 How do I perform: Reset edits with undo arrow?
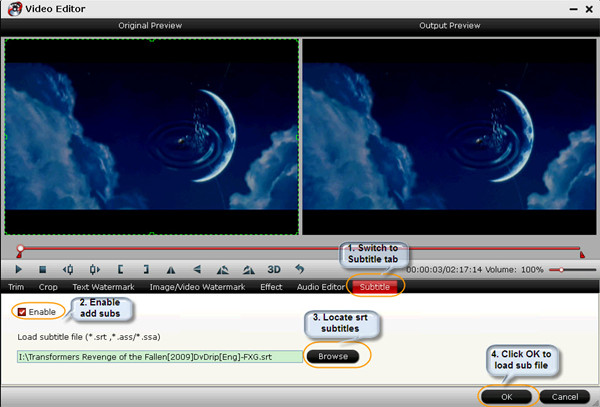(300, 269)
